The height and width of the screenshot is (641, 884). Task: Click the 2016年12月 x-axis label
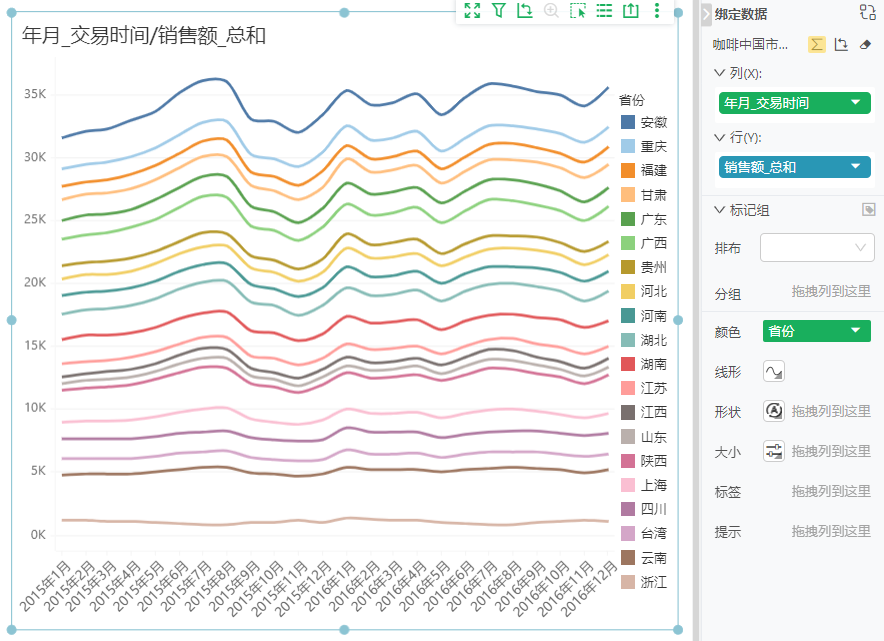pos(590,588)
